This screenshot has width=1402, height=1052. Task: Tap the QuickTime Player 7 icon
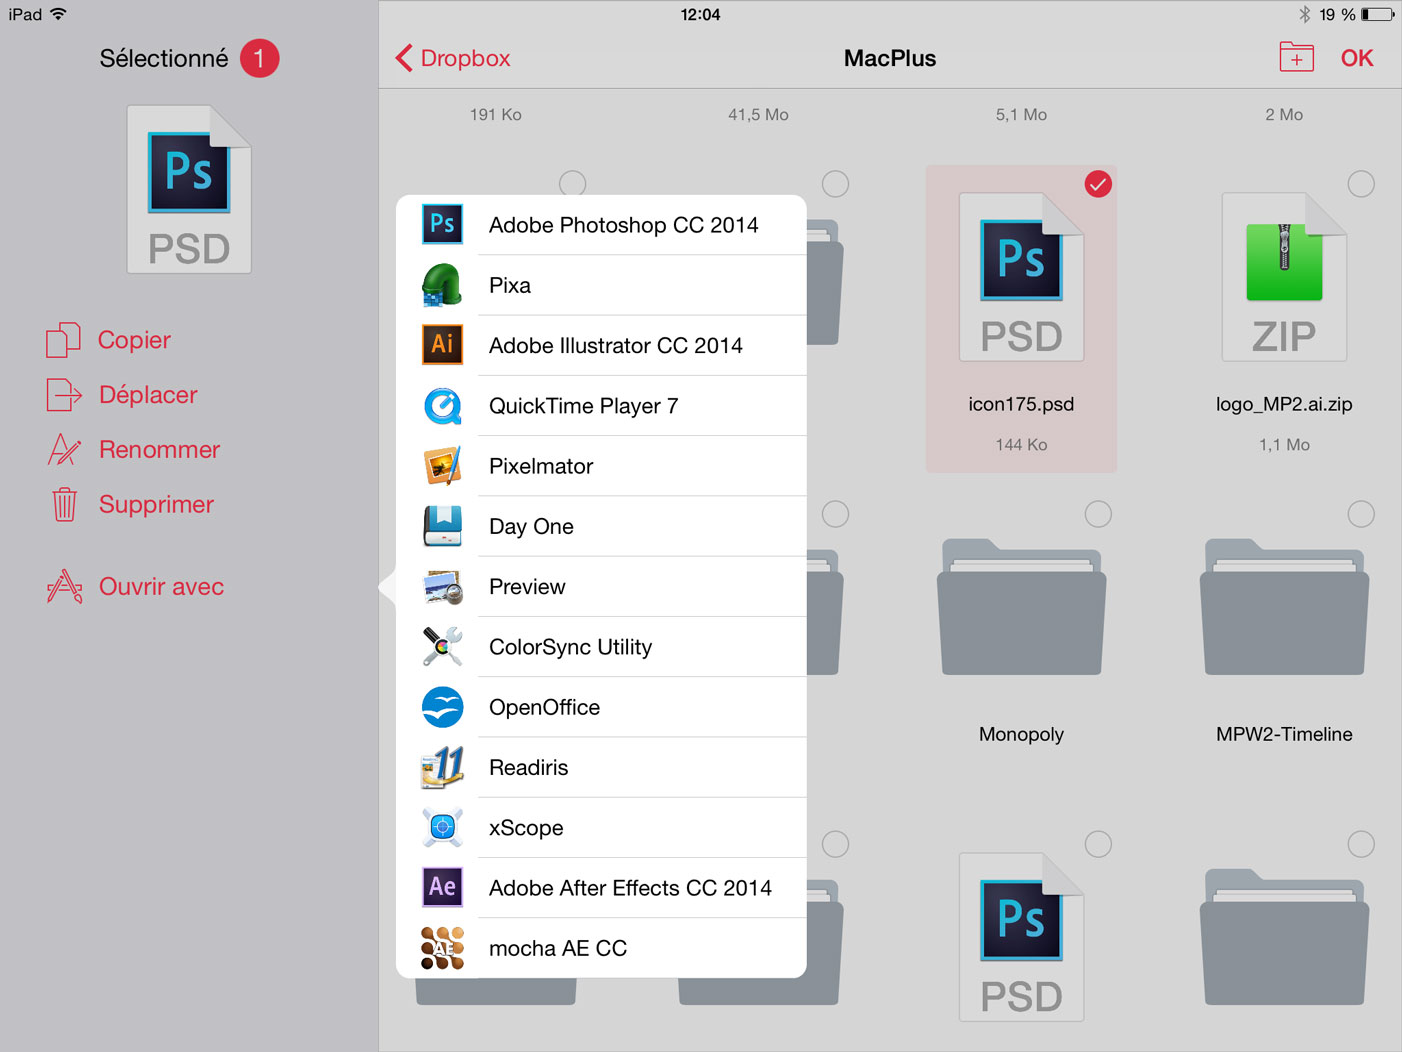coord(442,406)
